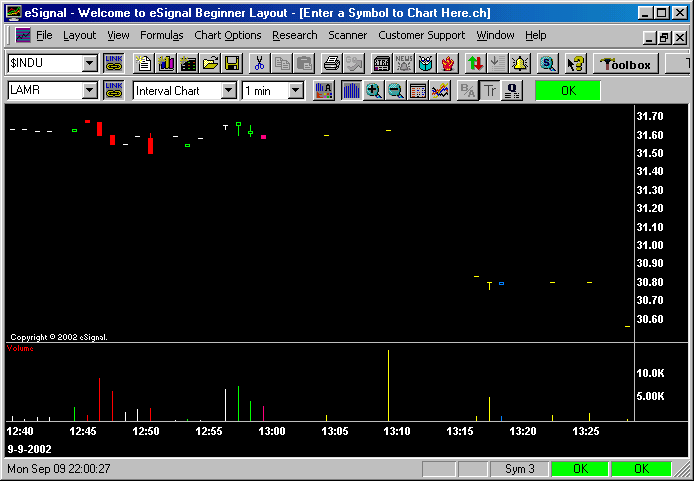
Task: Click the grayed down arrow list icon
Action: click(x=498, y=64)
